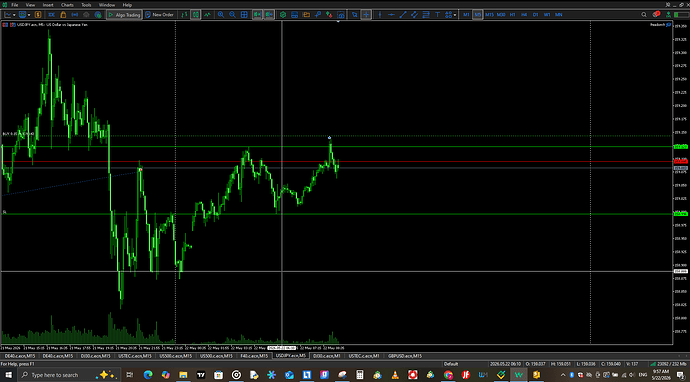Open the templates folder icon
Viewport: 690px width, 382px height.
(x=306, y=15)
